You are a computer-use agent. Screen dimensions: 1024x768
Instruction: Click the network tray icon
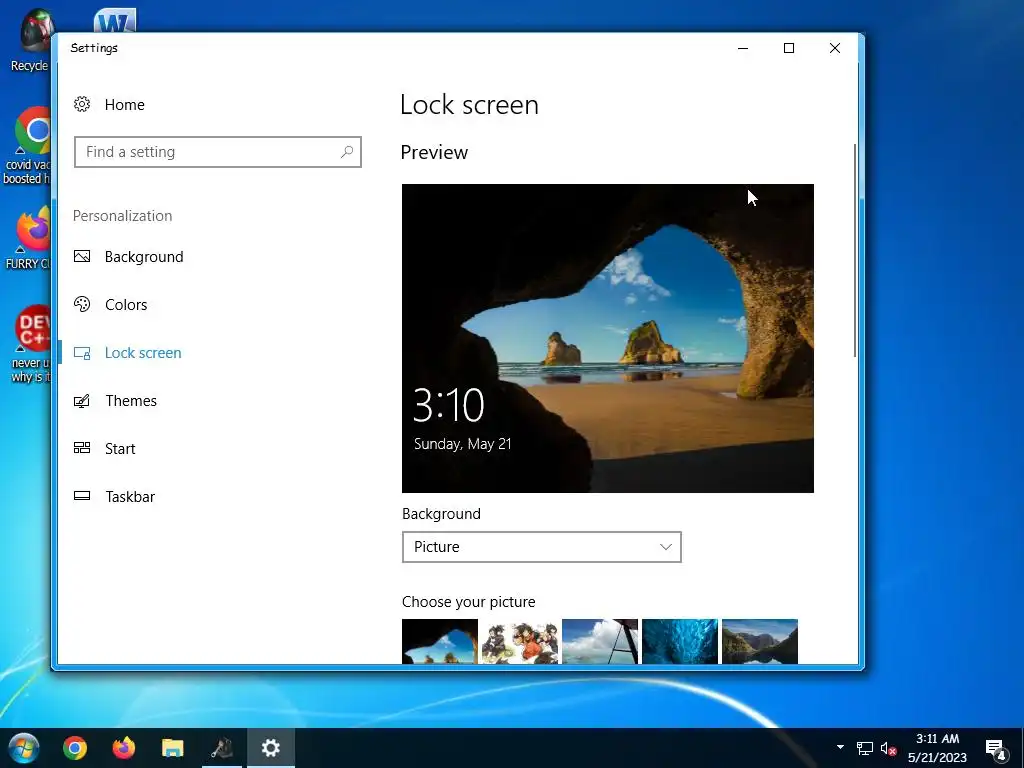[865, 748]
